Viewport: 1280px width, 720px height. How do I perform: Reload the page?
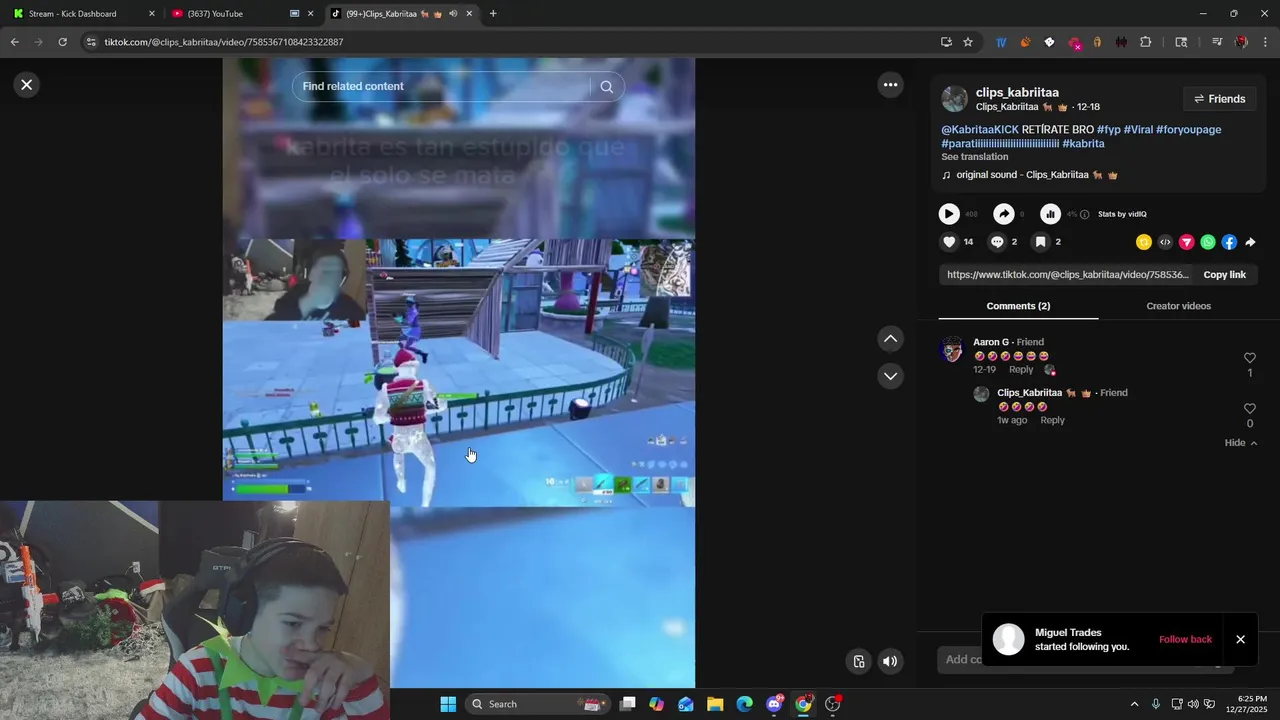coord(62,42)
